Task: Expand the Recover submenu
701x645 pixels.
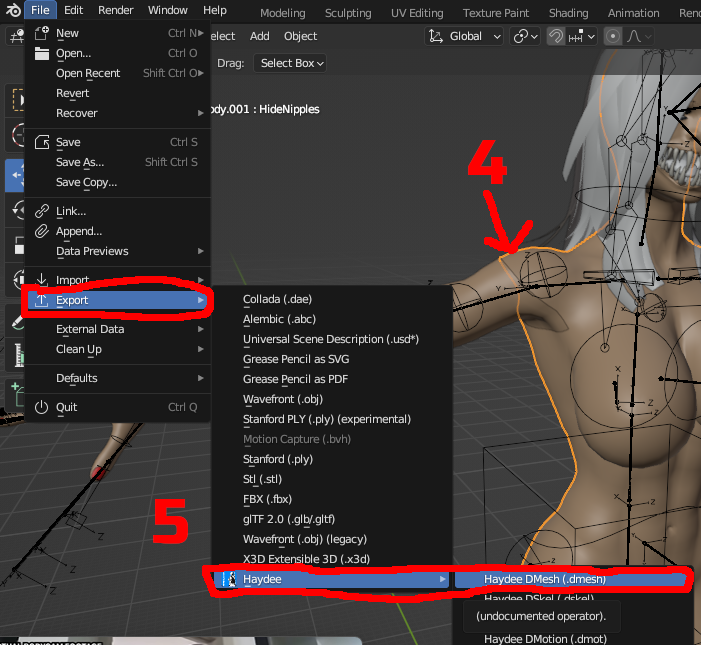Action: [118, 113]
